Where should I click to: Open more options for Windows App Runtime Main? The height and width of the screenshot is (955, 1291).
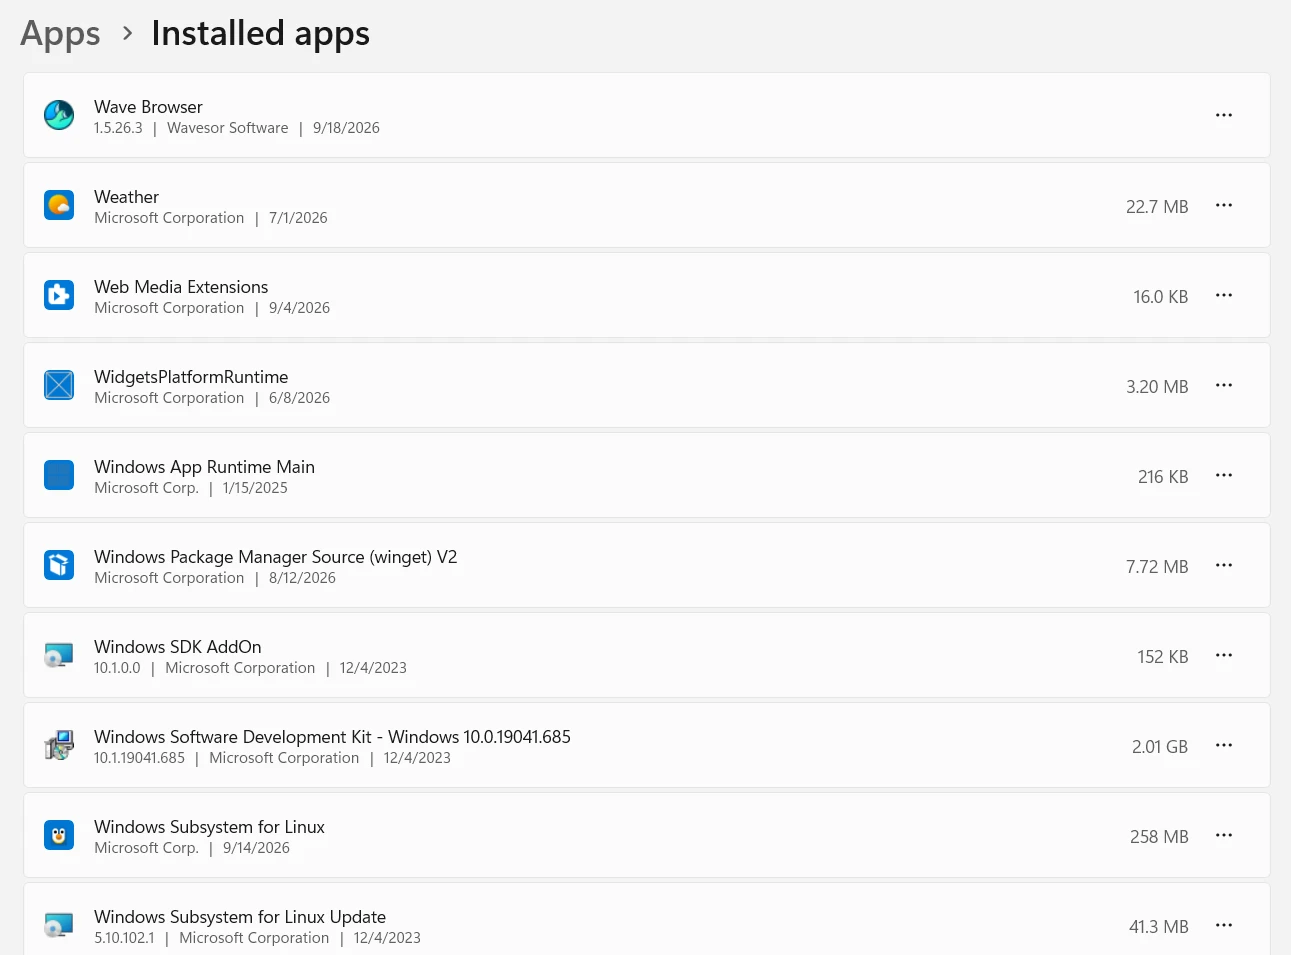(1224, 475)
